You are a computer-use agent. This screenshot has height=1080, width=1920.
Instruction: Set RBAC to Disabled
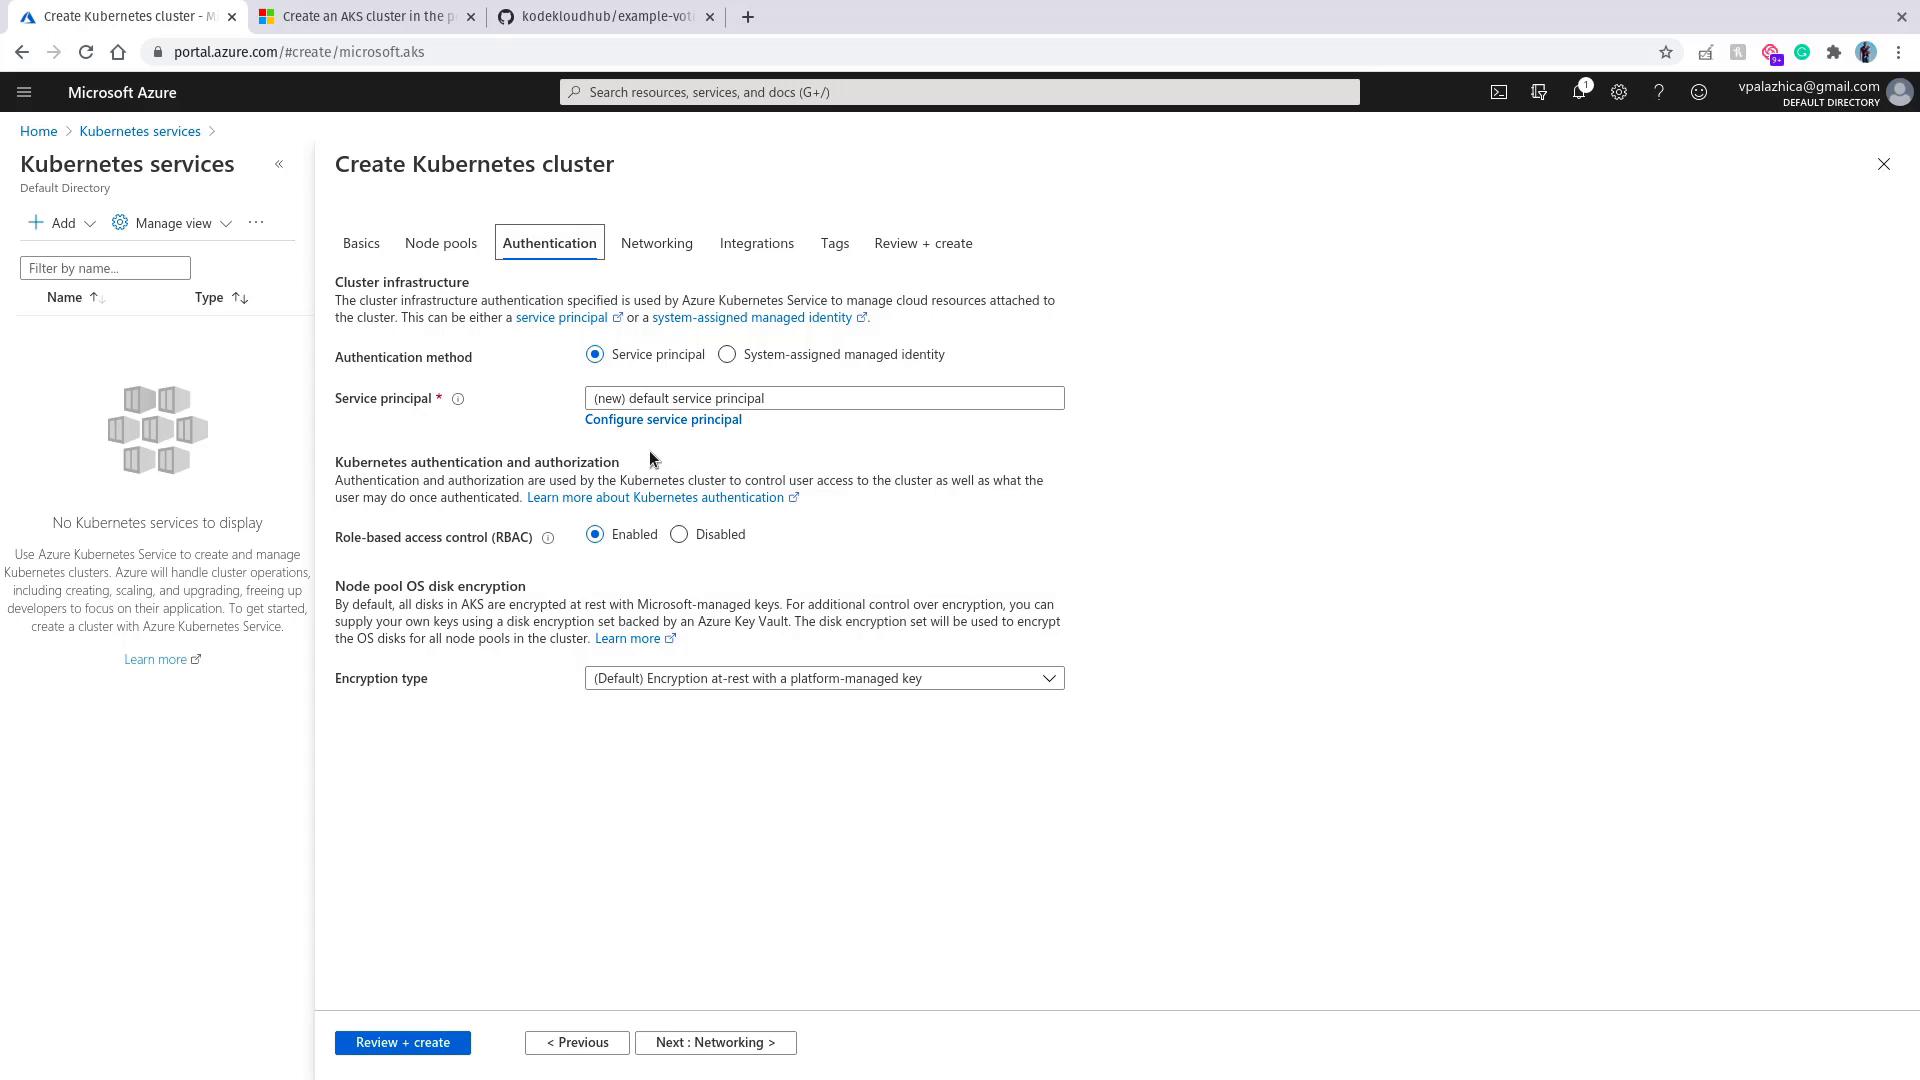(x=679, y=534)
